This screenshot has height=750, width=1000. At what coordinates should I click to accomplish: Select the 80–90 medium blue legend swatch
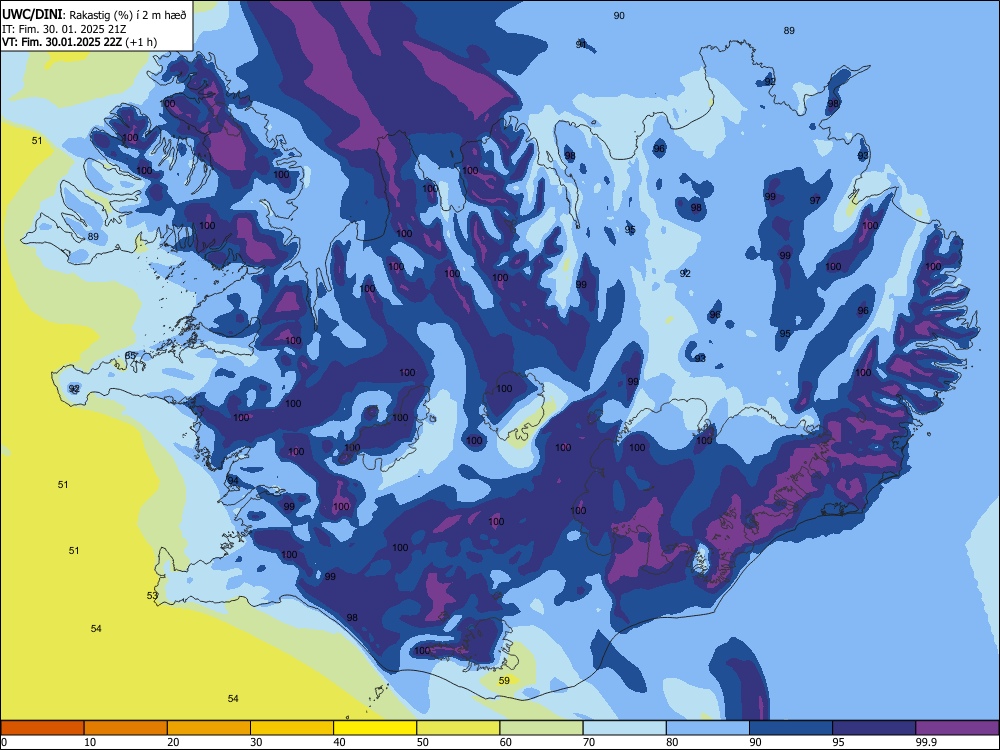[x=707, y=728]
